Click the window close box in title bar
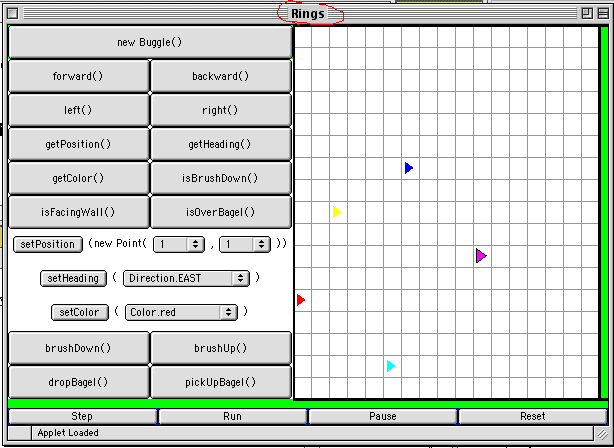Image resolution: width=614 pixels, height=448 pixels. 13,14
